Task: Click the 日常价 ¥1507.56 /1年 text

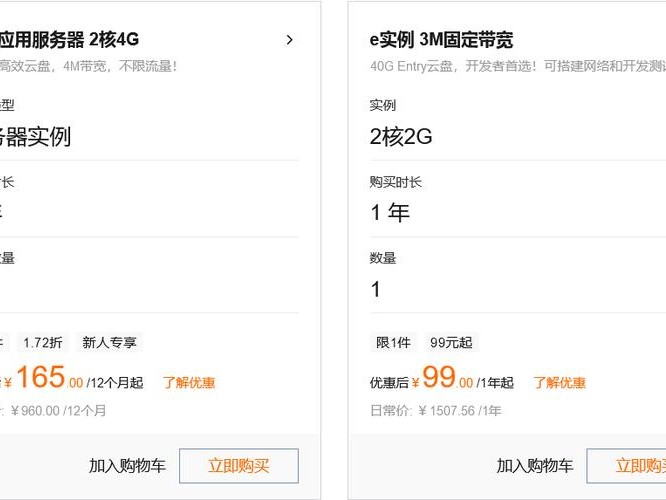Action: [x=436, y=411]
